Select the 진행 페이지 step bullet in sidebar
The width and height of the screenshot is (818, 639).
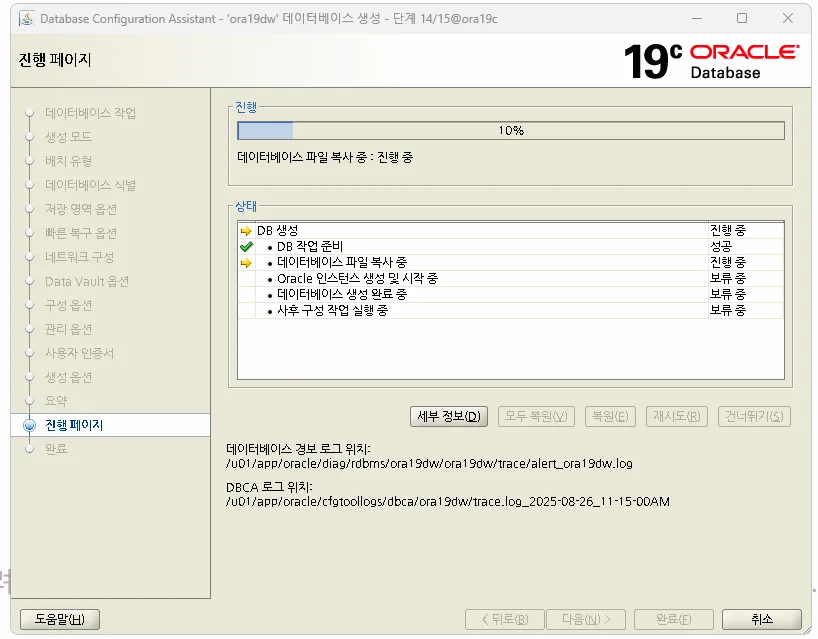point(30,425)
